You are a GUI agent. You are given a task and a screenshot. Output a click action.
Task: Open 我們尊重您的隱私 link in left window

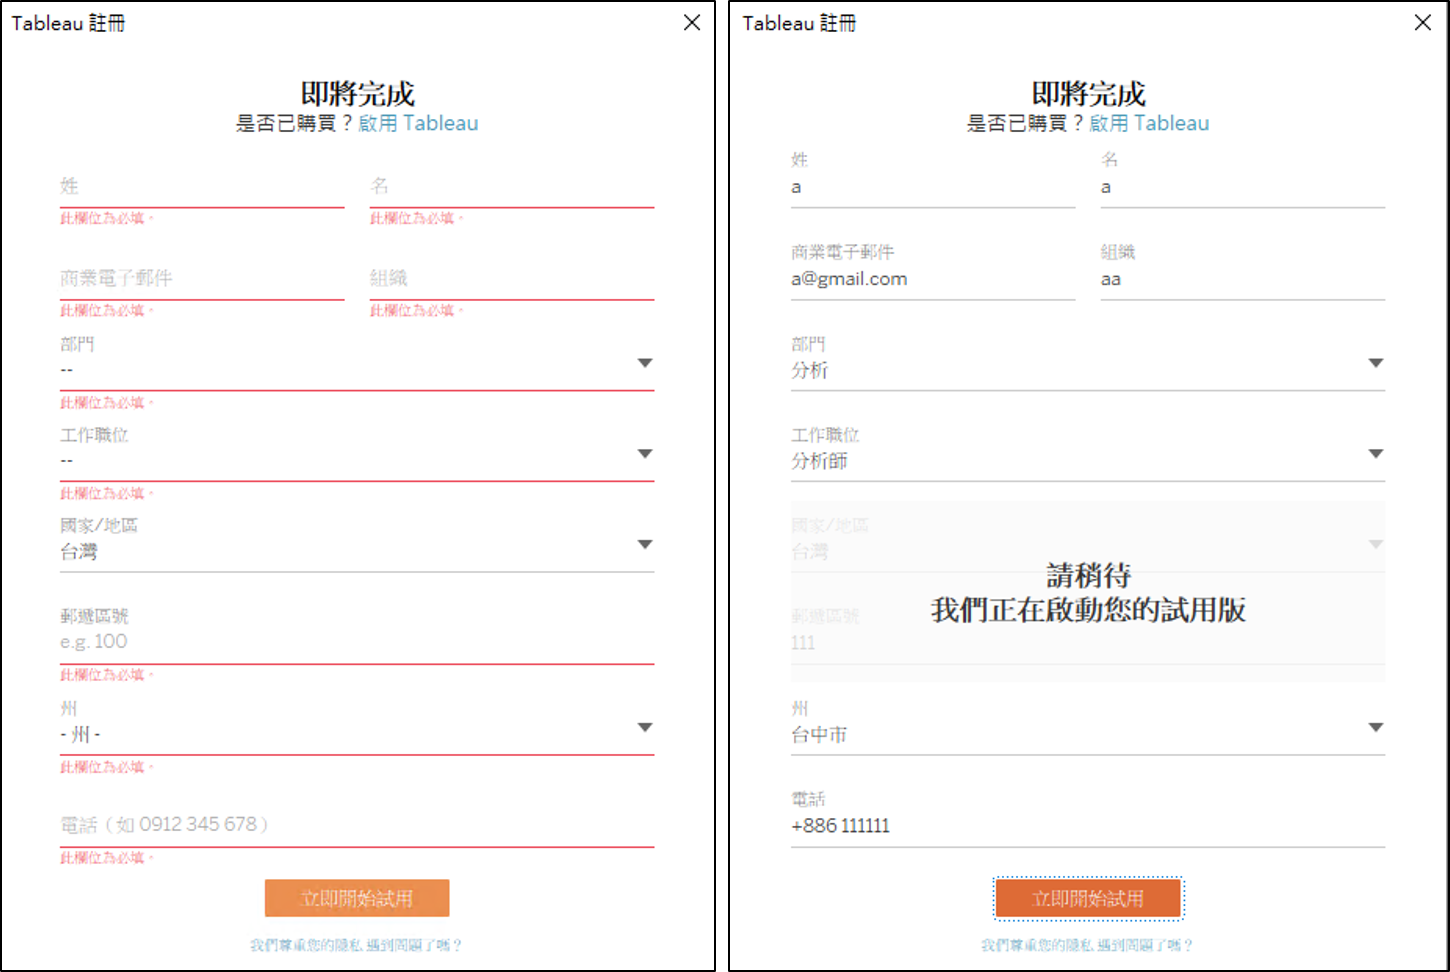[306, 945]
